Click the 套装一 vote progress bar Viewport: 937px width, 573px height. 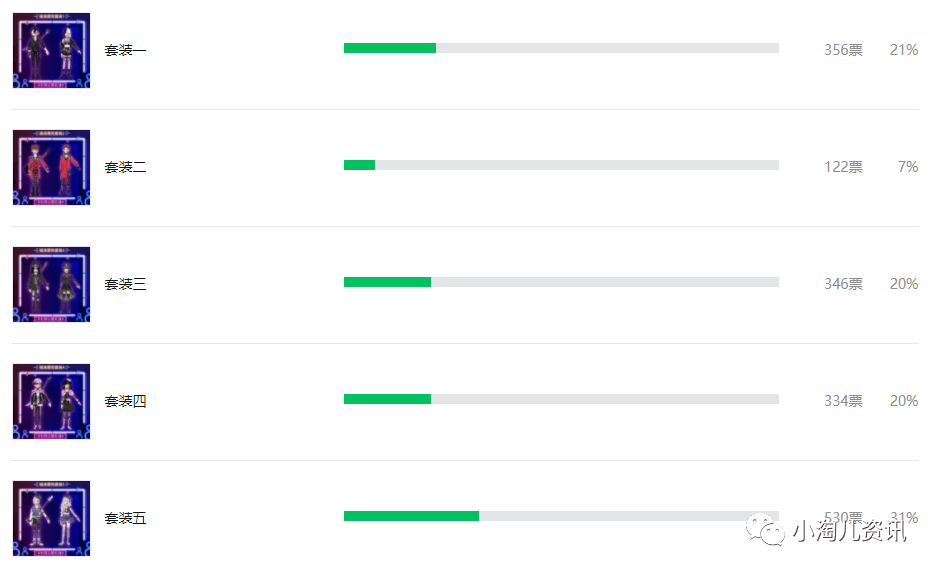[x=561, y=48]
